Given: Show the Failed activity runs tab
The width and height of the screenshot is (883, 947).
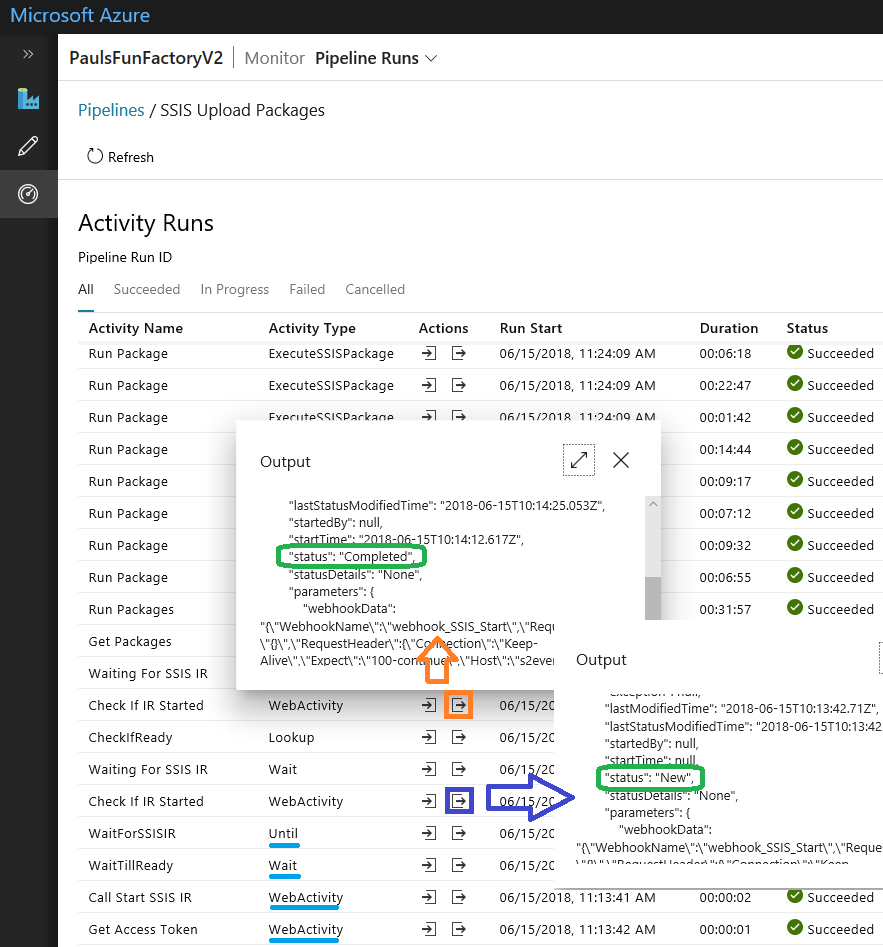Looking at the screenshot, I should coord(307,289).
